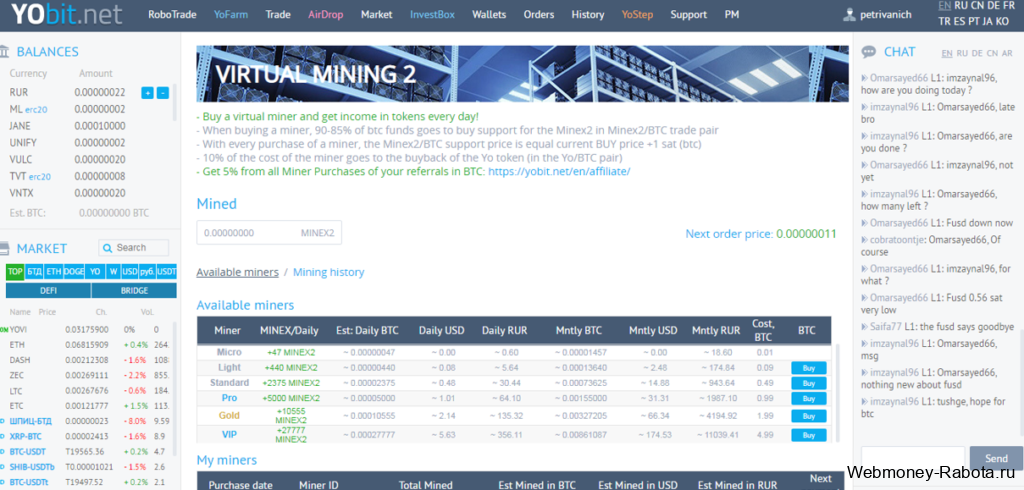Click the Balances panel icon
The height and width of the screenshot is (490, 1024).
[x=4, y=52]
